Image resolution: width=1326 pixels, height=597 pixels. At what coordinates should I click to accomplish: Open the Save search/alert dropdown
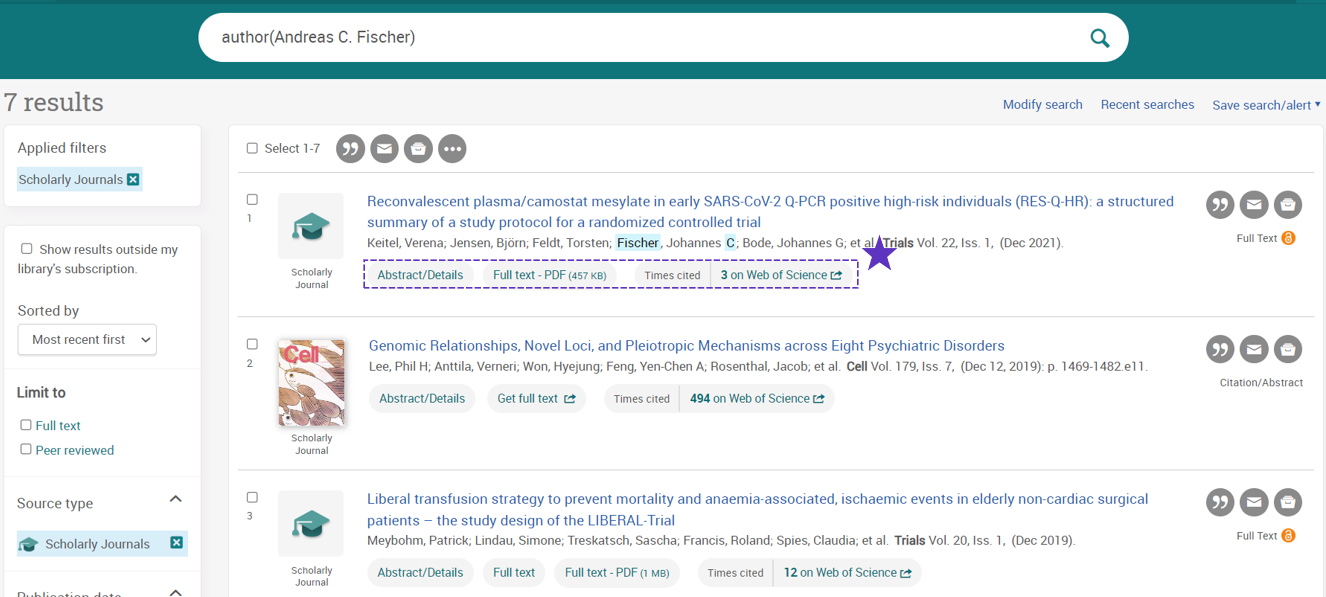pyautogui.click(x=1265, y=105)
